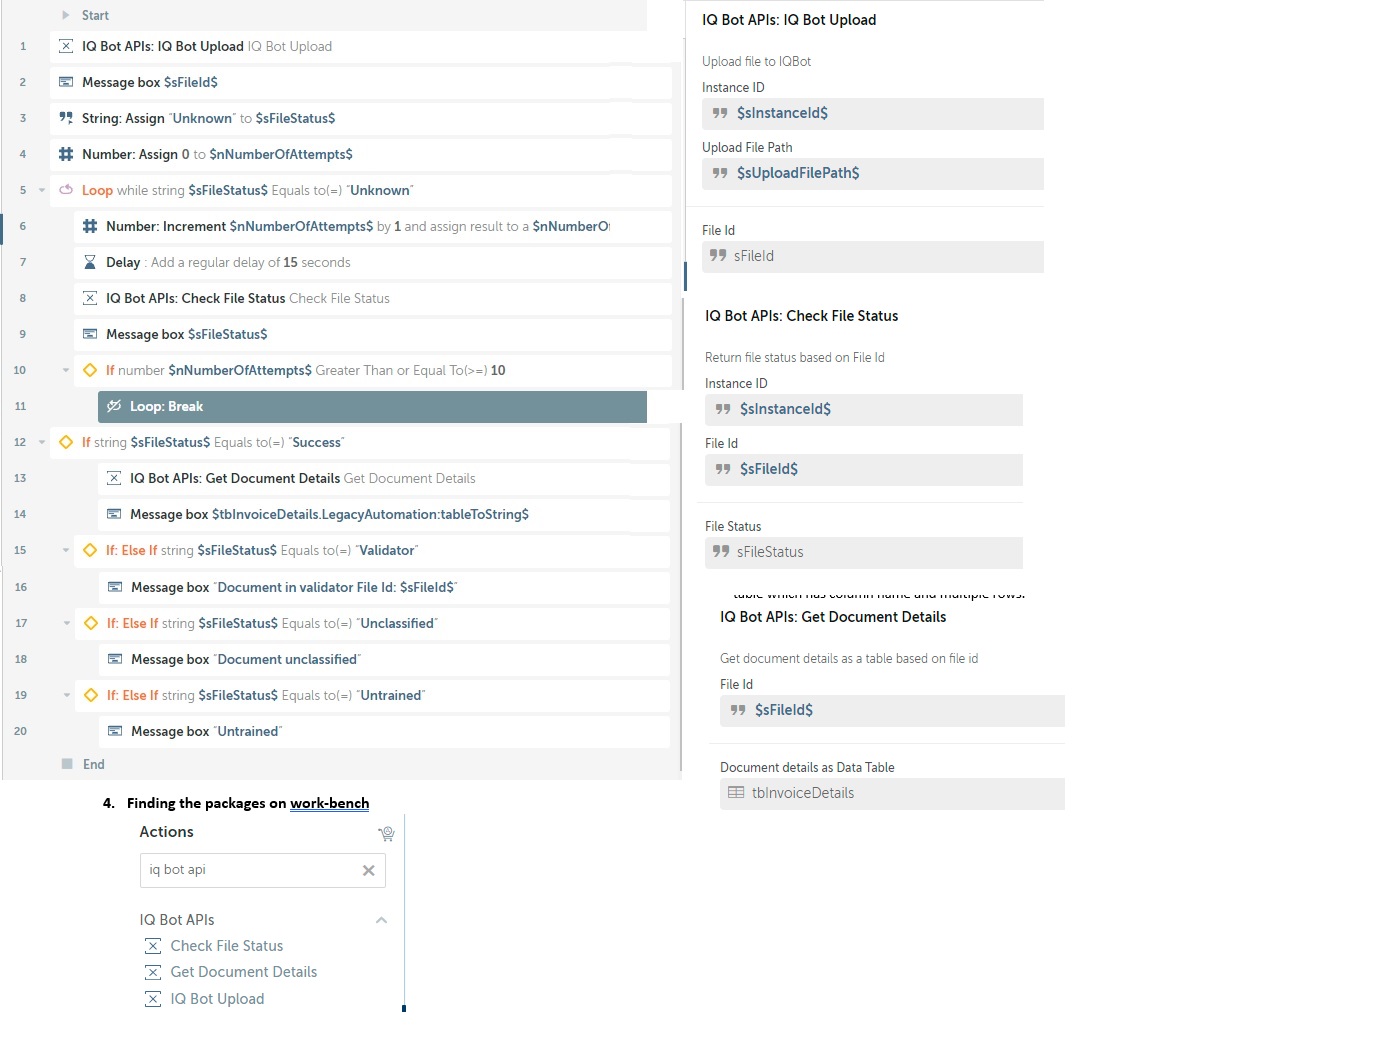1396x1060 pixels.
Task: Click the Number Increment hash icon
Action: [90, 226]
